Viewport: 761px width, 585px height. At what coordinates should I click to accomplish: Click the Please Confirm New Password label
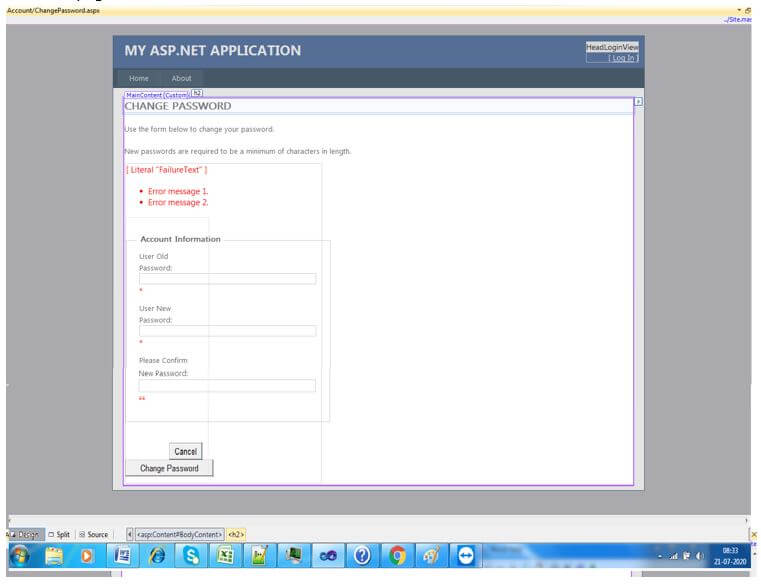pyautogui.click(x=164, y=367)
